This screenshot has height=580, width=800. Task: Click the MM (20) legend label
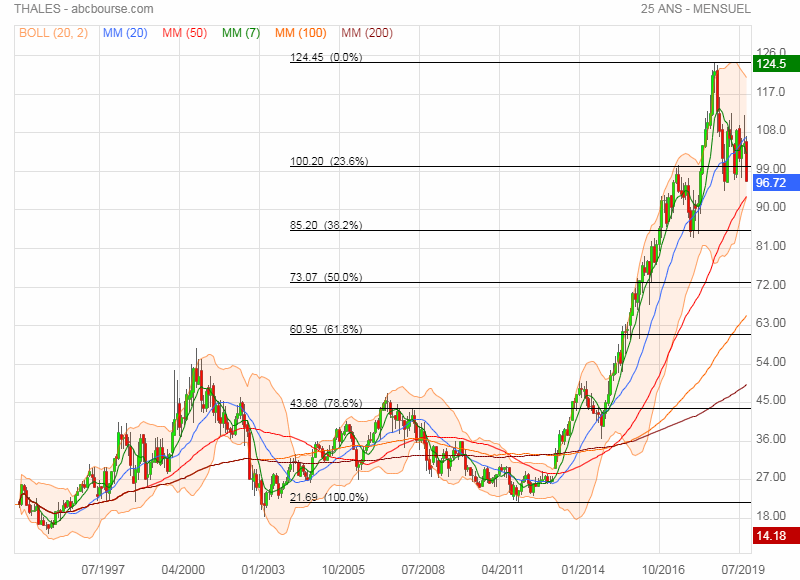[125, 33]
